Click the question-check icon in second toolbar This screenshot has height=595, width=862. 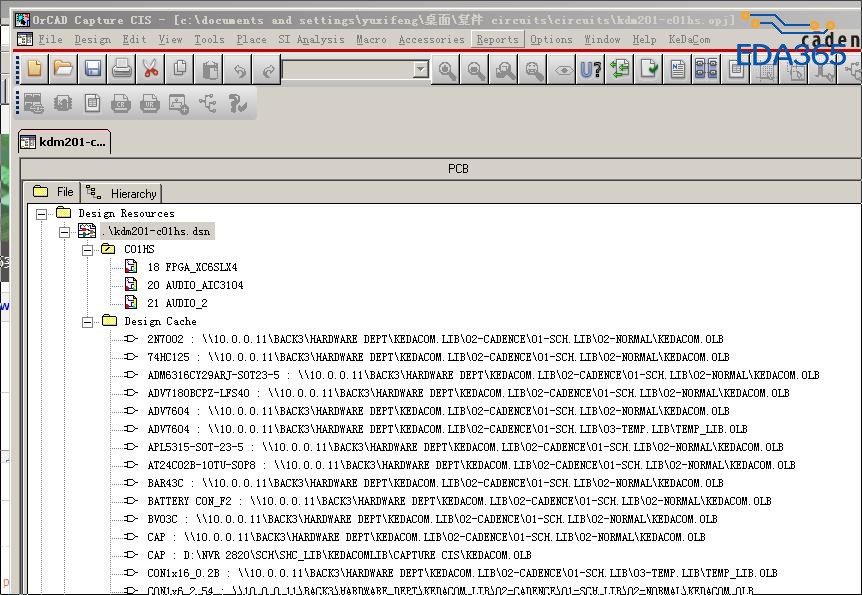237,103
